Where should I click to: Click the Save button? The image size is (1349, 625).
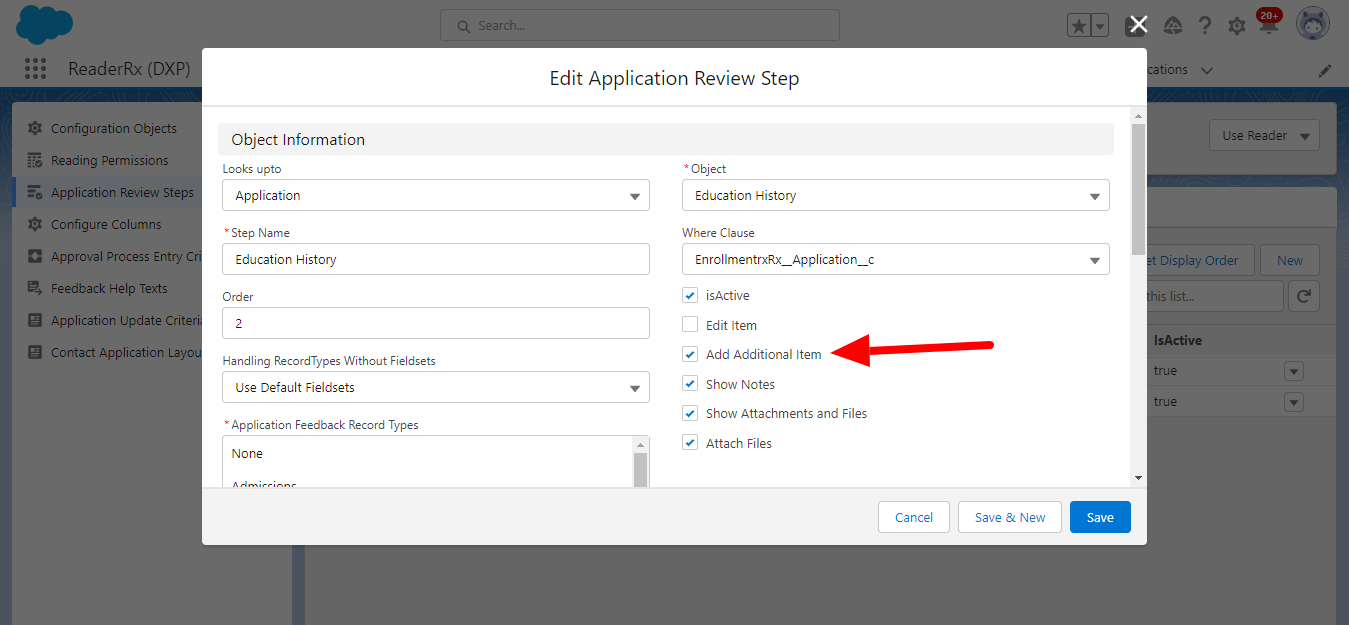point(1099,517)
